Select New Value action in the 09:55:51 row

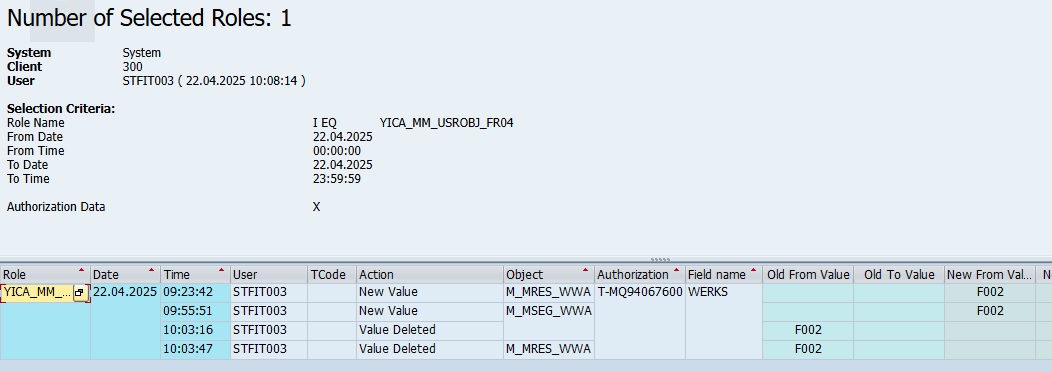[x=429, y=311]
